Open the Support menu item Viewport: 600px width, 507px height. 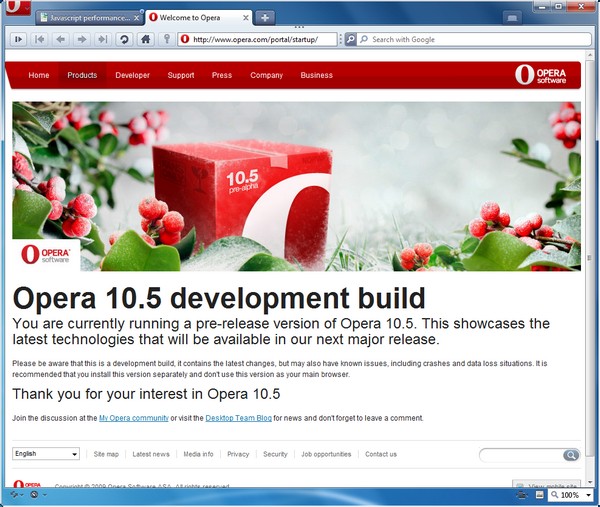(181, 75)
